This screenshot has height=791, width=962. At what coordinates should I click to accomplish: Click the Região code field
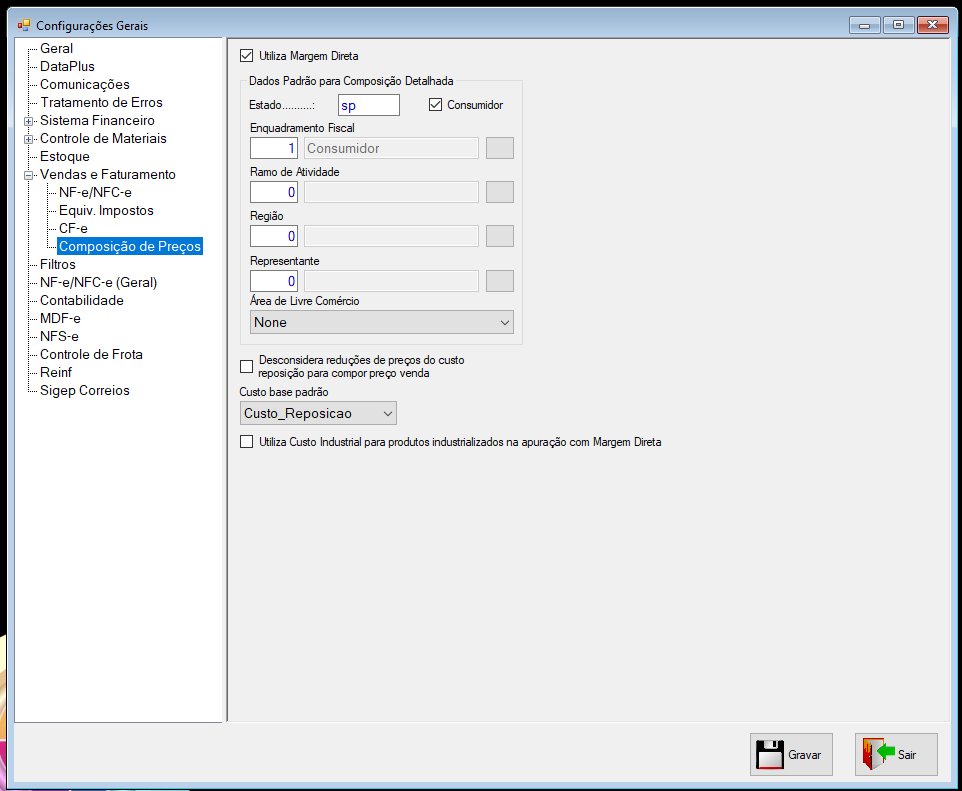tap(274, 236)
